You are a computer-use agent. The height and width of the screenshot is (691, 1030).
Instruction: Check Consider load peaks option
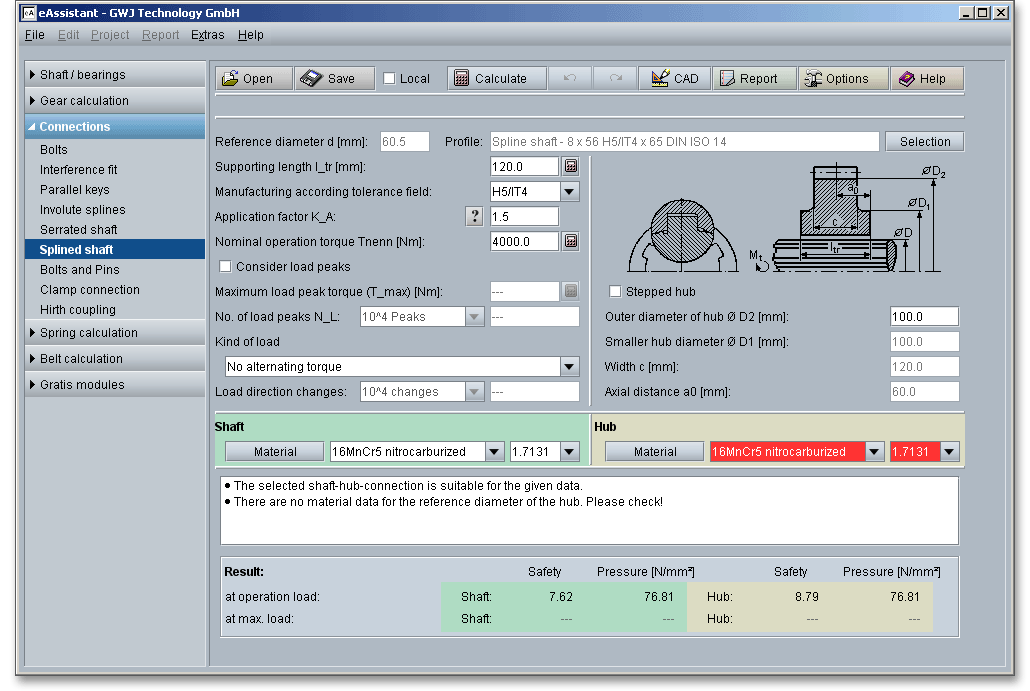click(225, 267)
